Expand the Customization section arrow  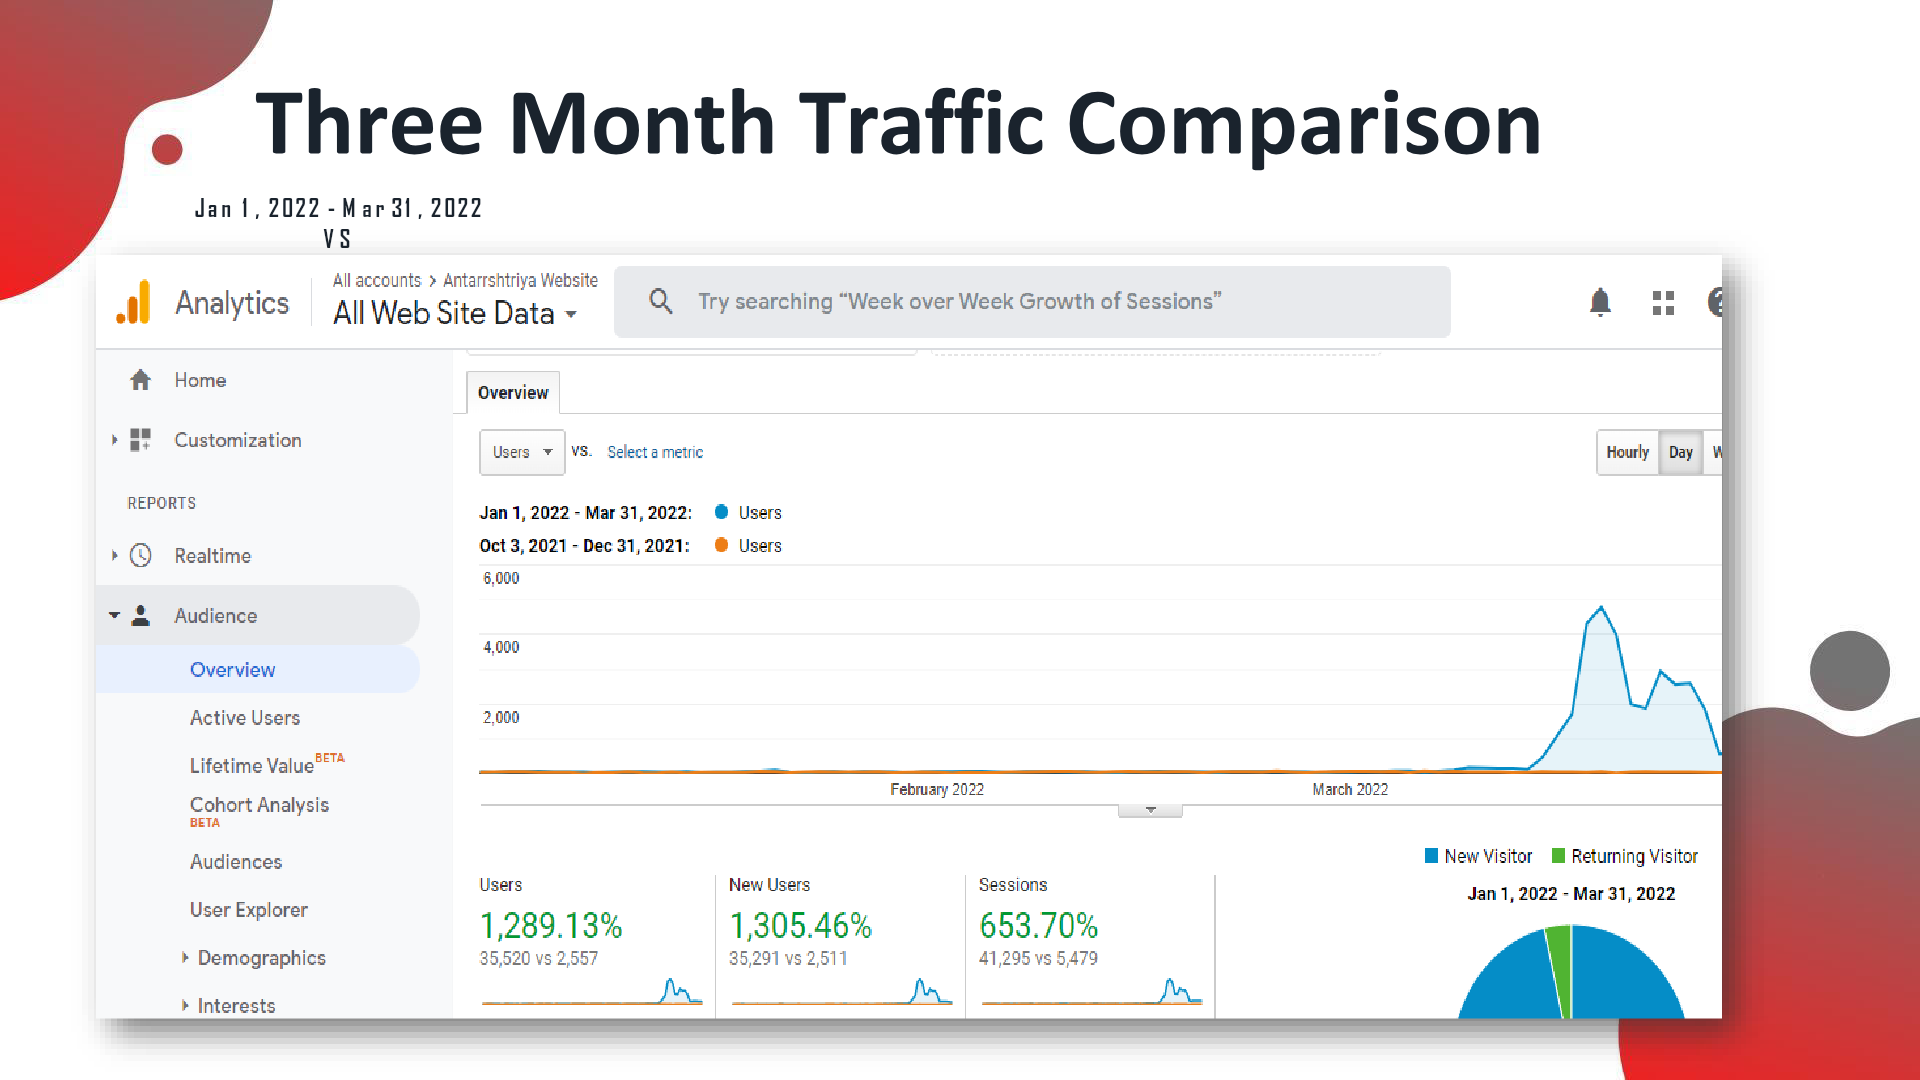pos(114,440)
